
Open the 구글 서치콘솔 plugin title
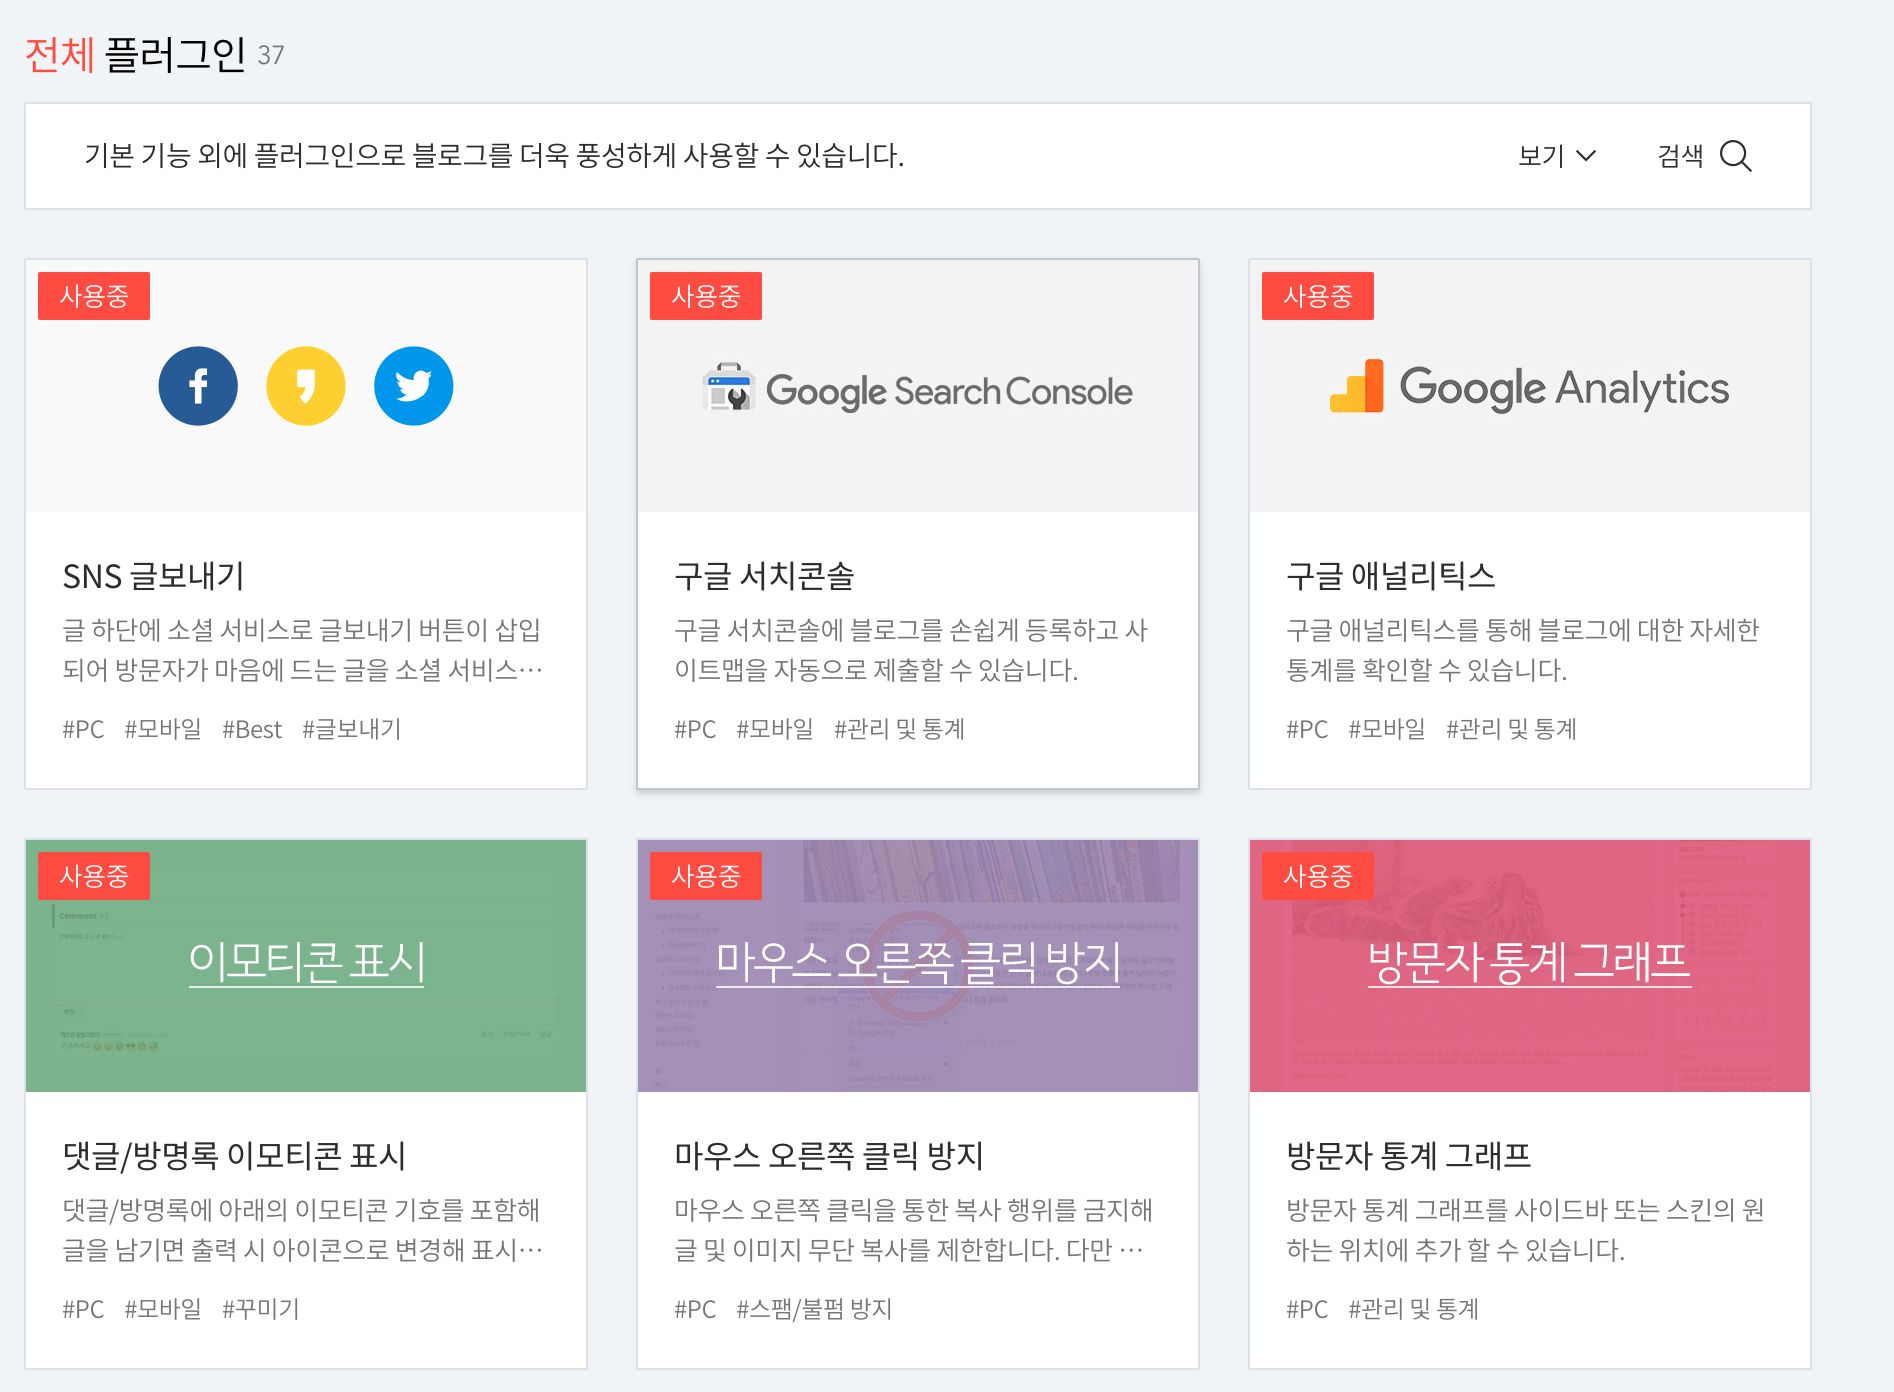[x=764, y=576]
